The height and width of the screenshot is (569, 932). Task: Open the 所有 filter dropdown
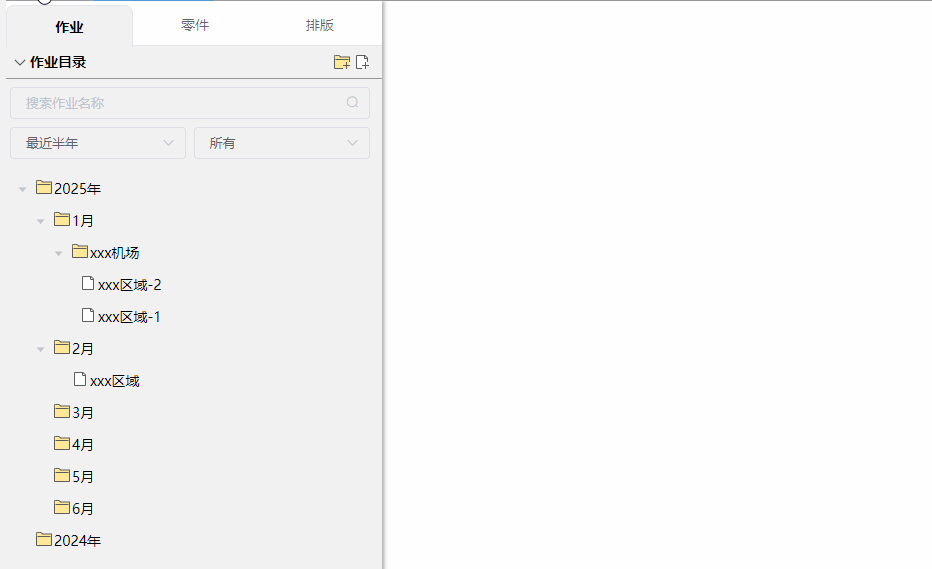(282, 143)
